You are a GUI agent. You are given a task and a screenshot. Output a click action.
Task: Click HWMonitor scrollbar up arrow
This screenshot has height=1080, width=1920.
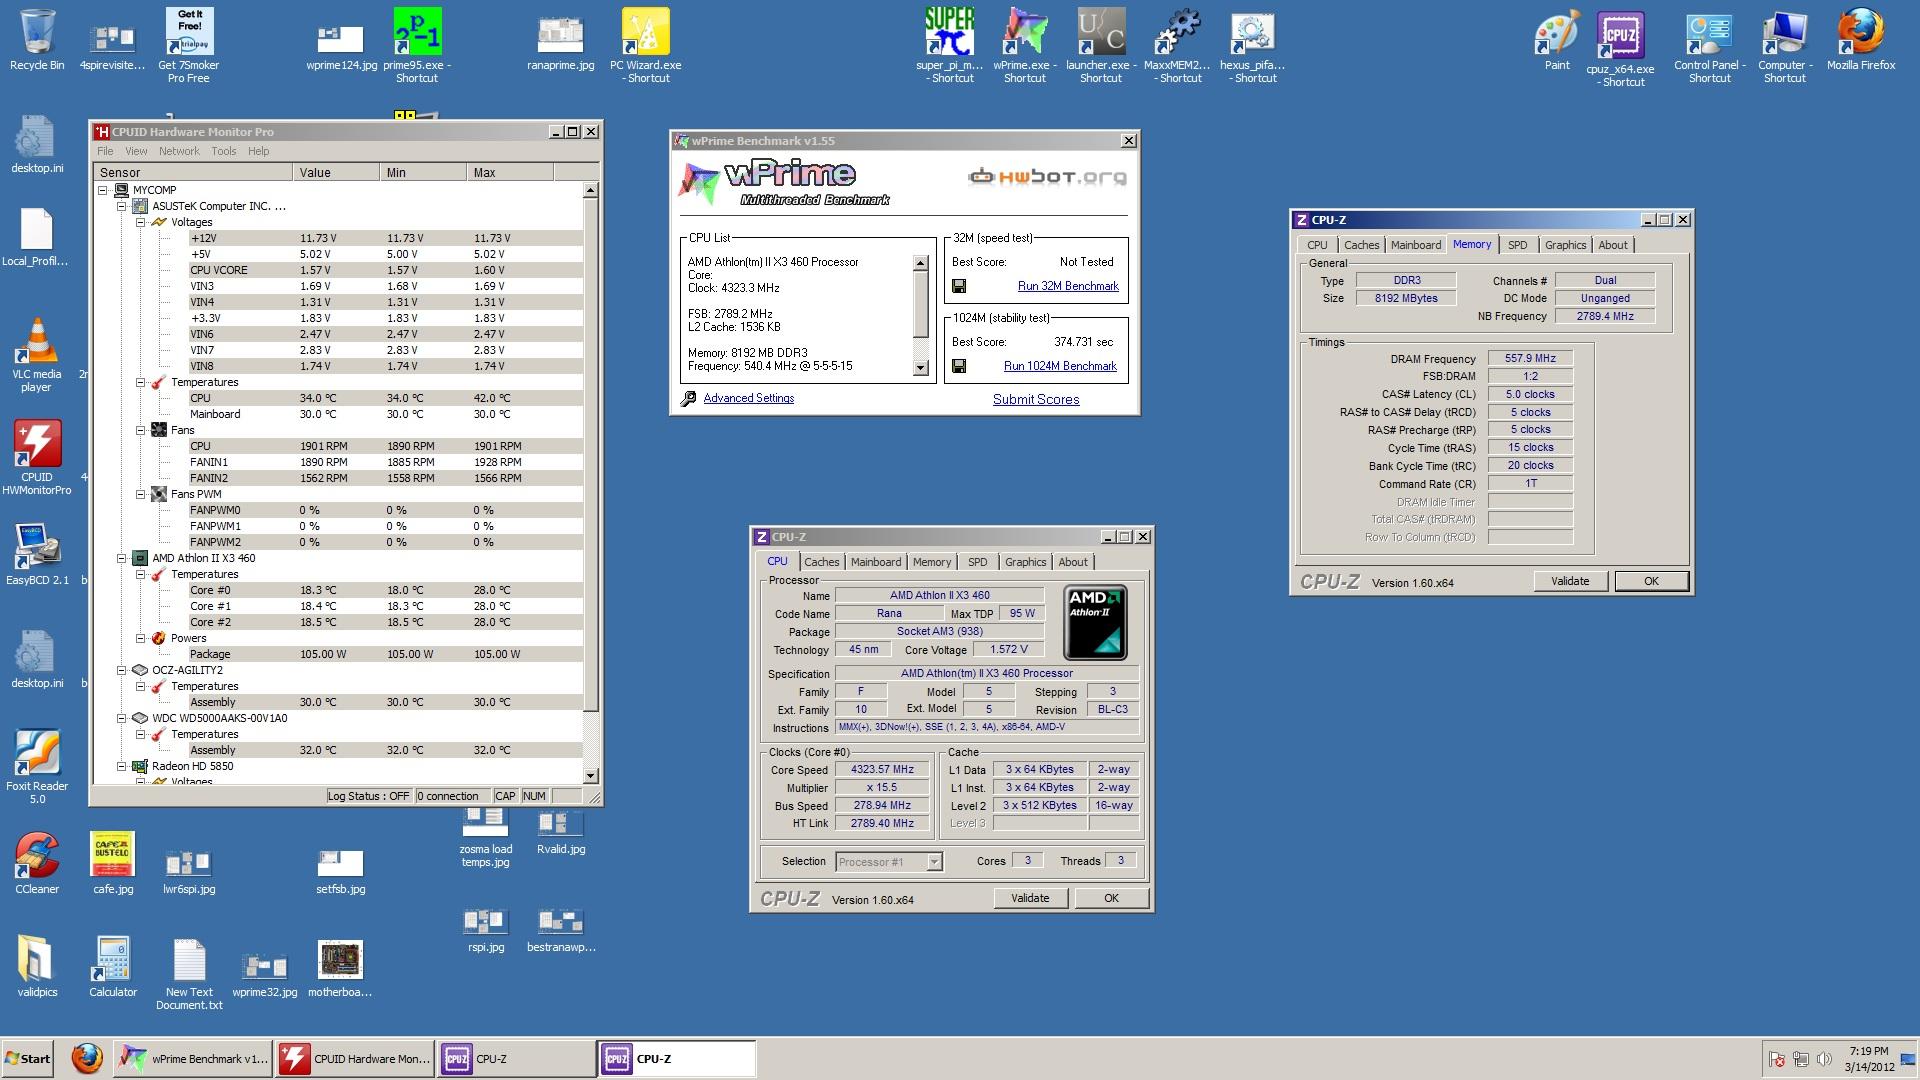(590, 190)
